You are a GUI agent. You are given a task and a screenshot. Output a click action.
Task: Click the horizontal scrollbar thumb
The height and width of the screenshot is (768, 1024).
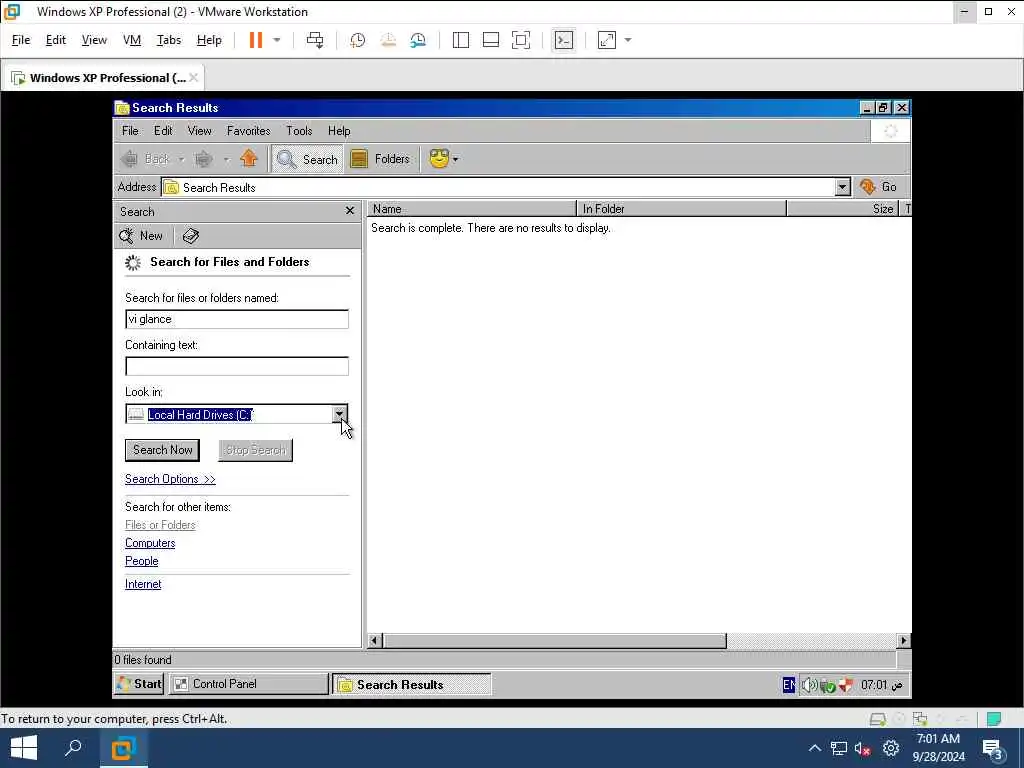tap(554, 641)
